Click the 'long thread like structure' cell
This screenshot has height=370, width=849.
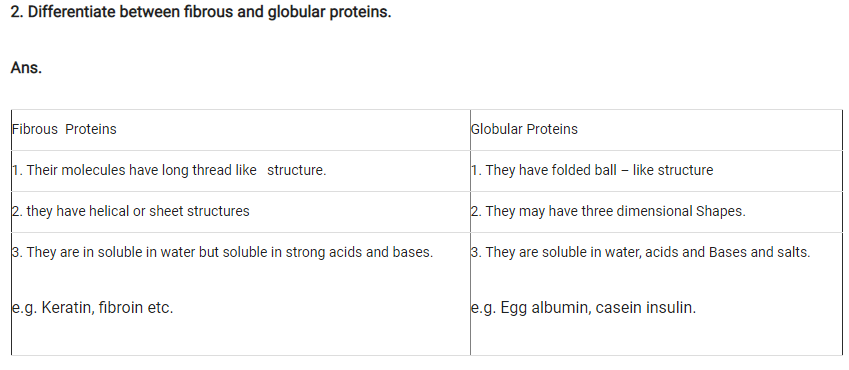click(241, 171)
